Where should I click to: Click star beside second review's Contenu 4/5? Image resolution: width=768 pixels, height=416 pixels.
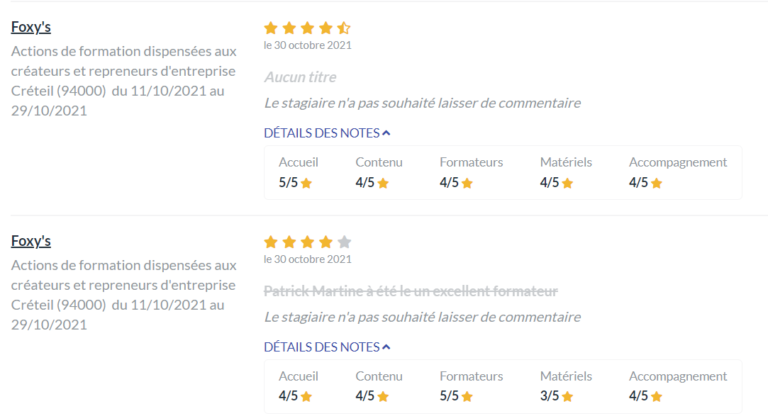pos(383,396)
